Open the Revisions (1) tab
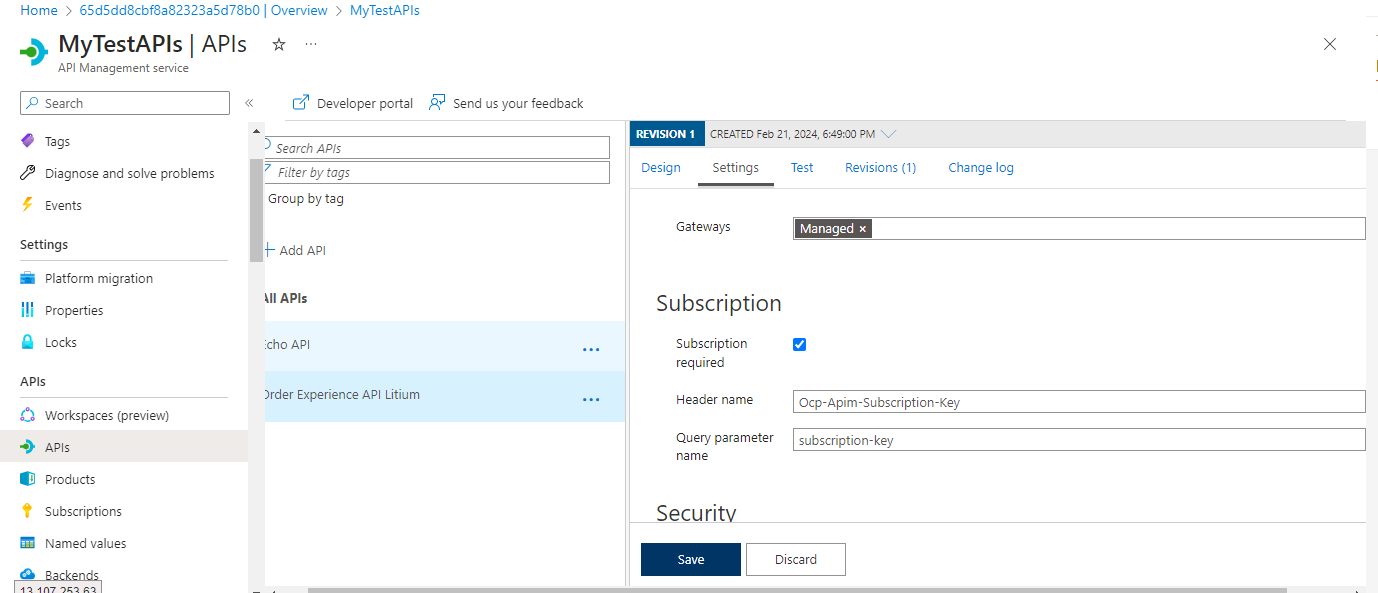The width and height of the screenshot is (1378, 593). pos(880,167)
